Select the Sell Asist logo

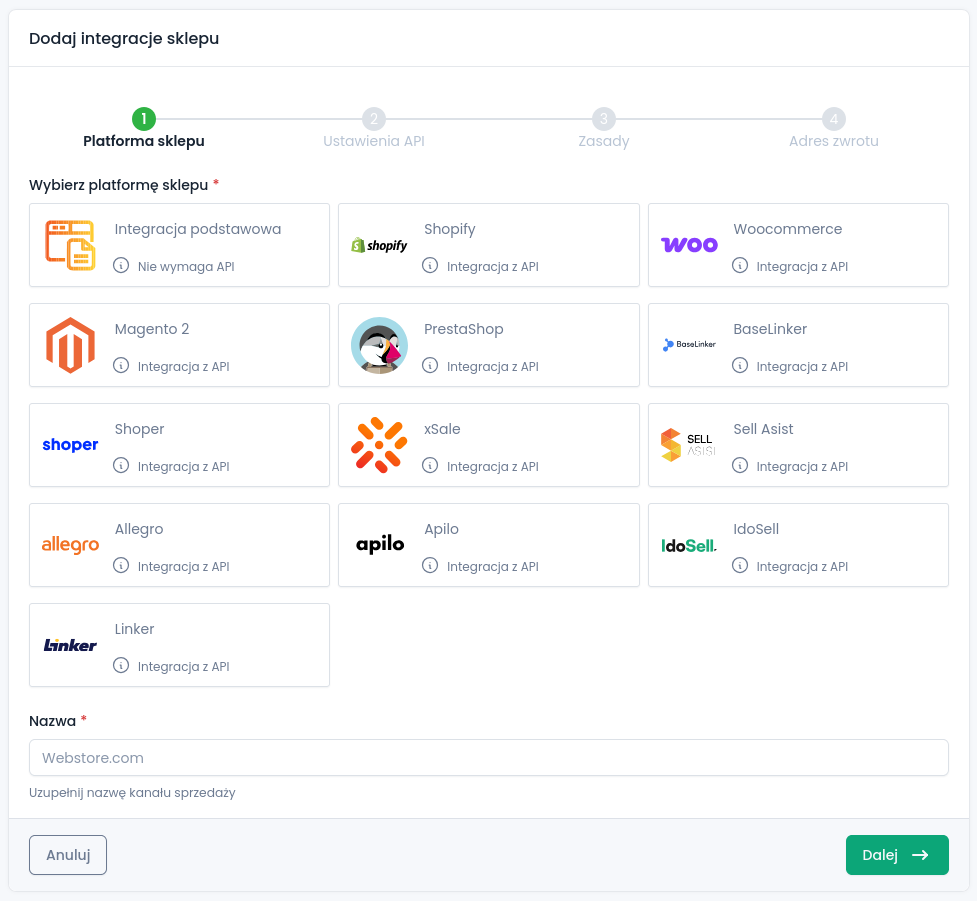(x=689, y=445)
